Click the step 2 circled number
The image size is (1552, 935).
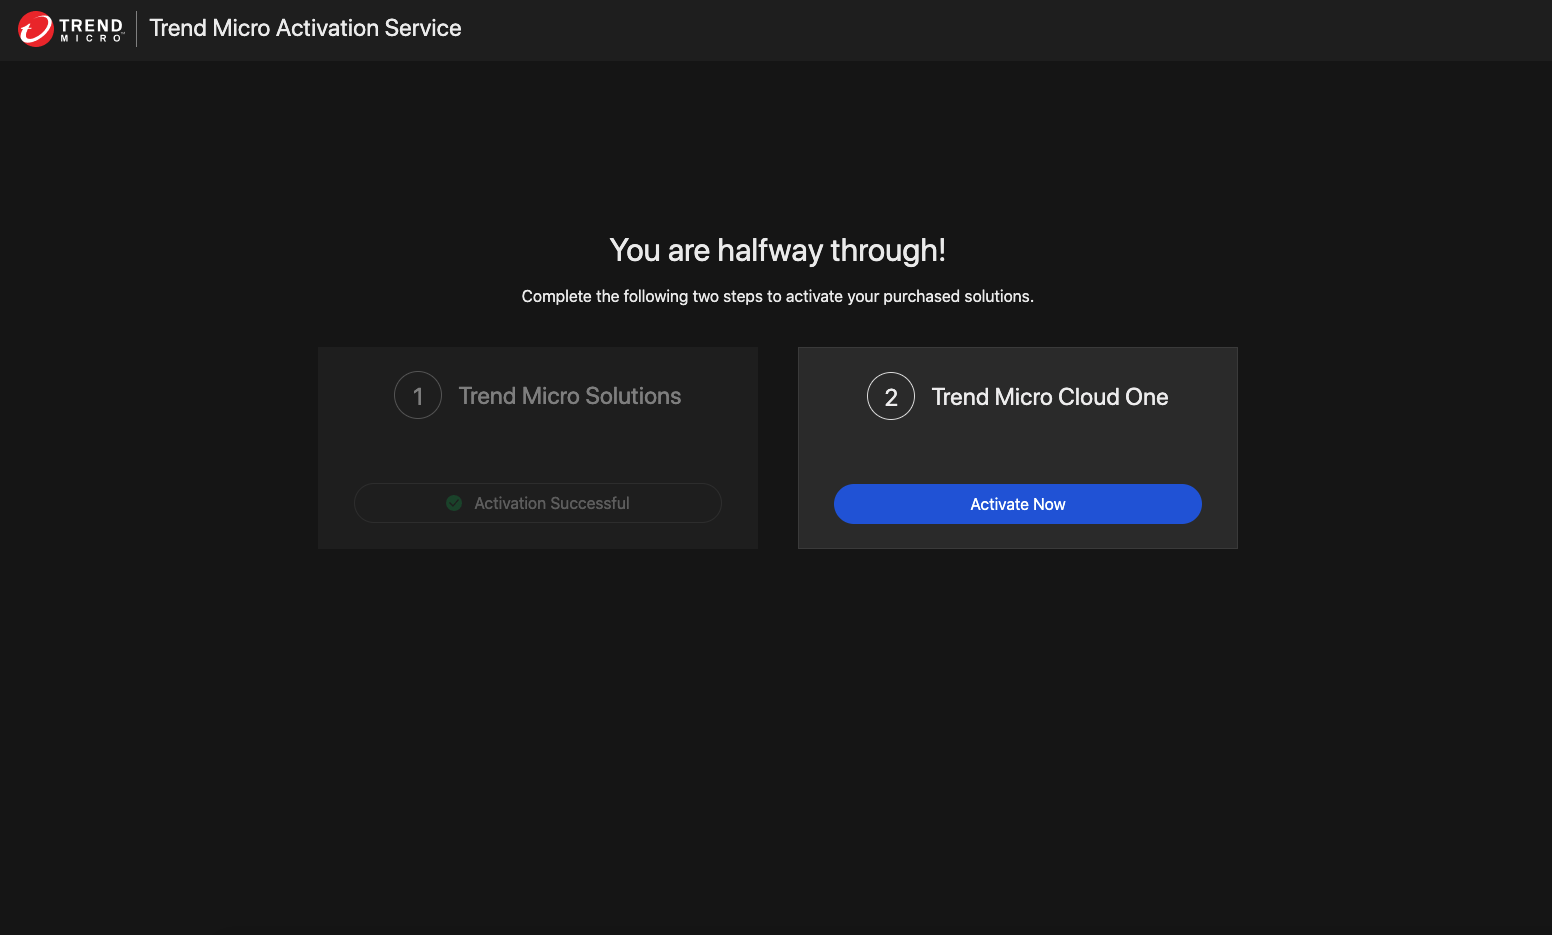pyautogui.click(x=891, y=397)
